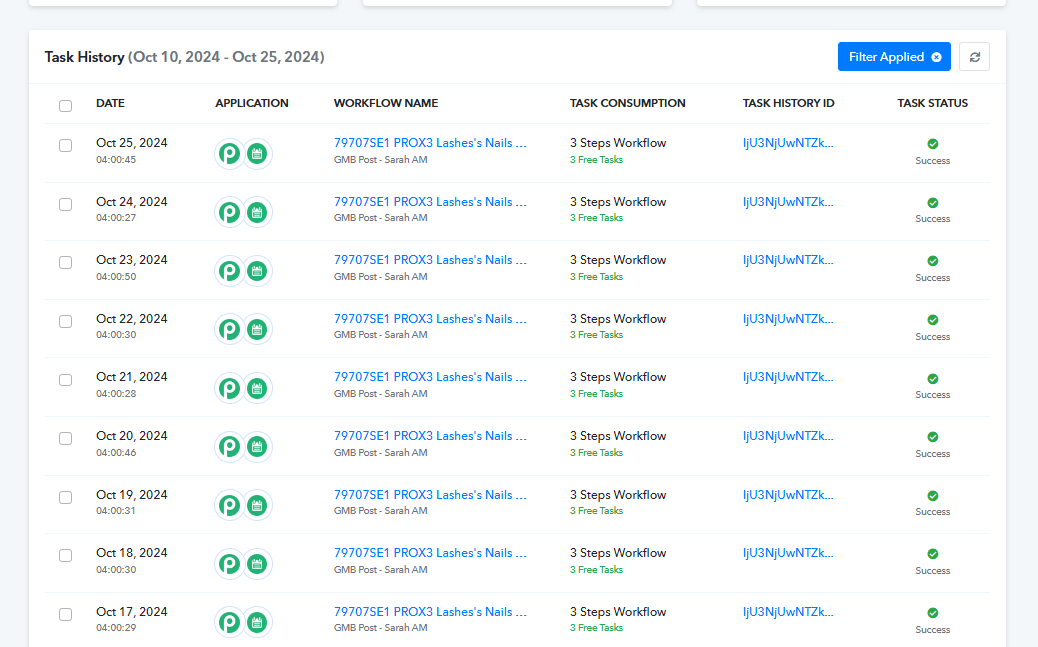Check the Oct 22, 2024 row checkbox
Image resolution: width=1038 pixels, height=647 pixels.
[x=66, y=322]
